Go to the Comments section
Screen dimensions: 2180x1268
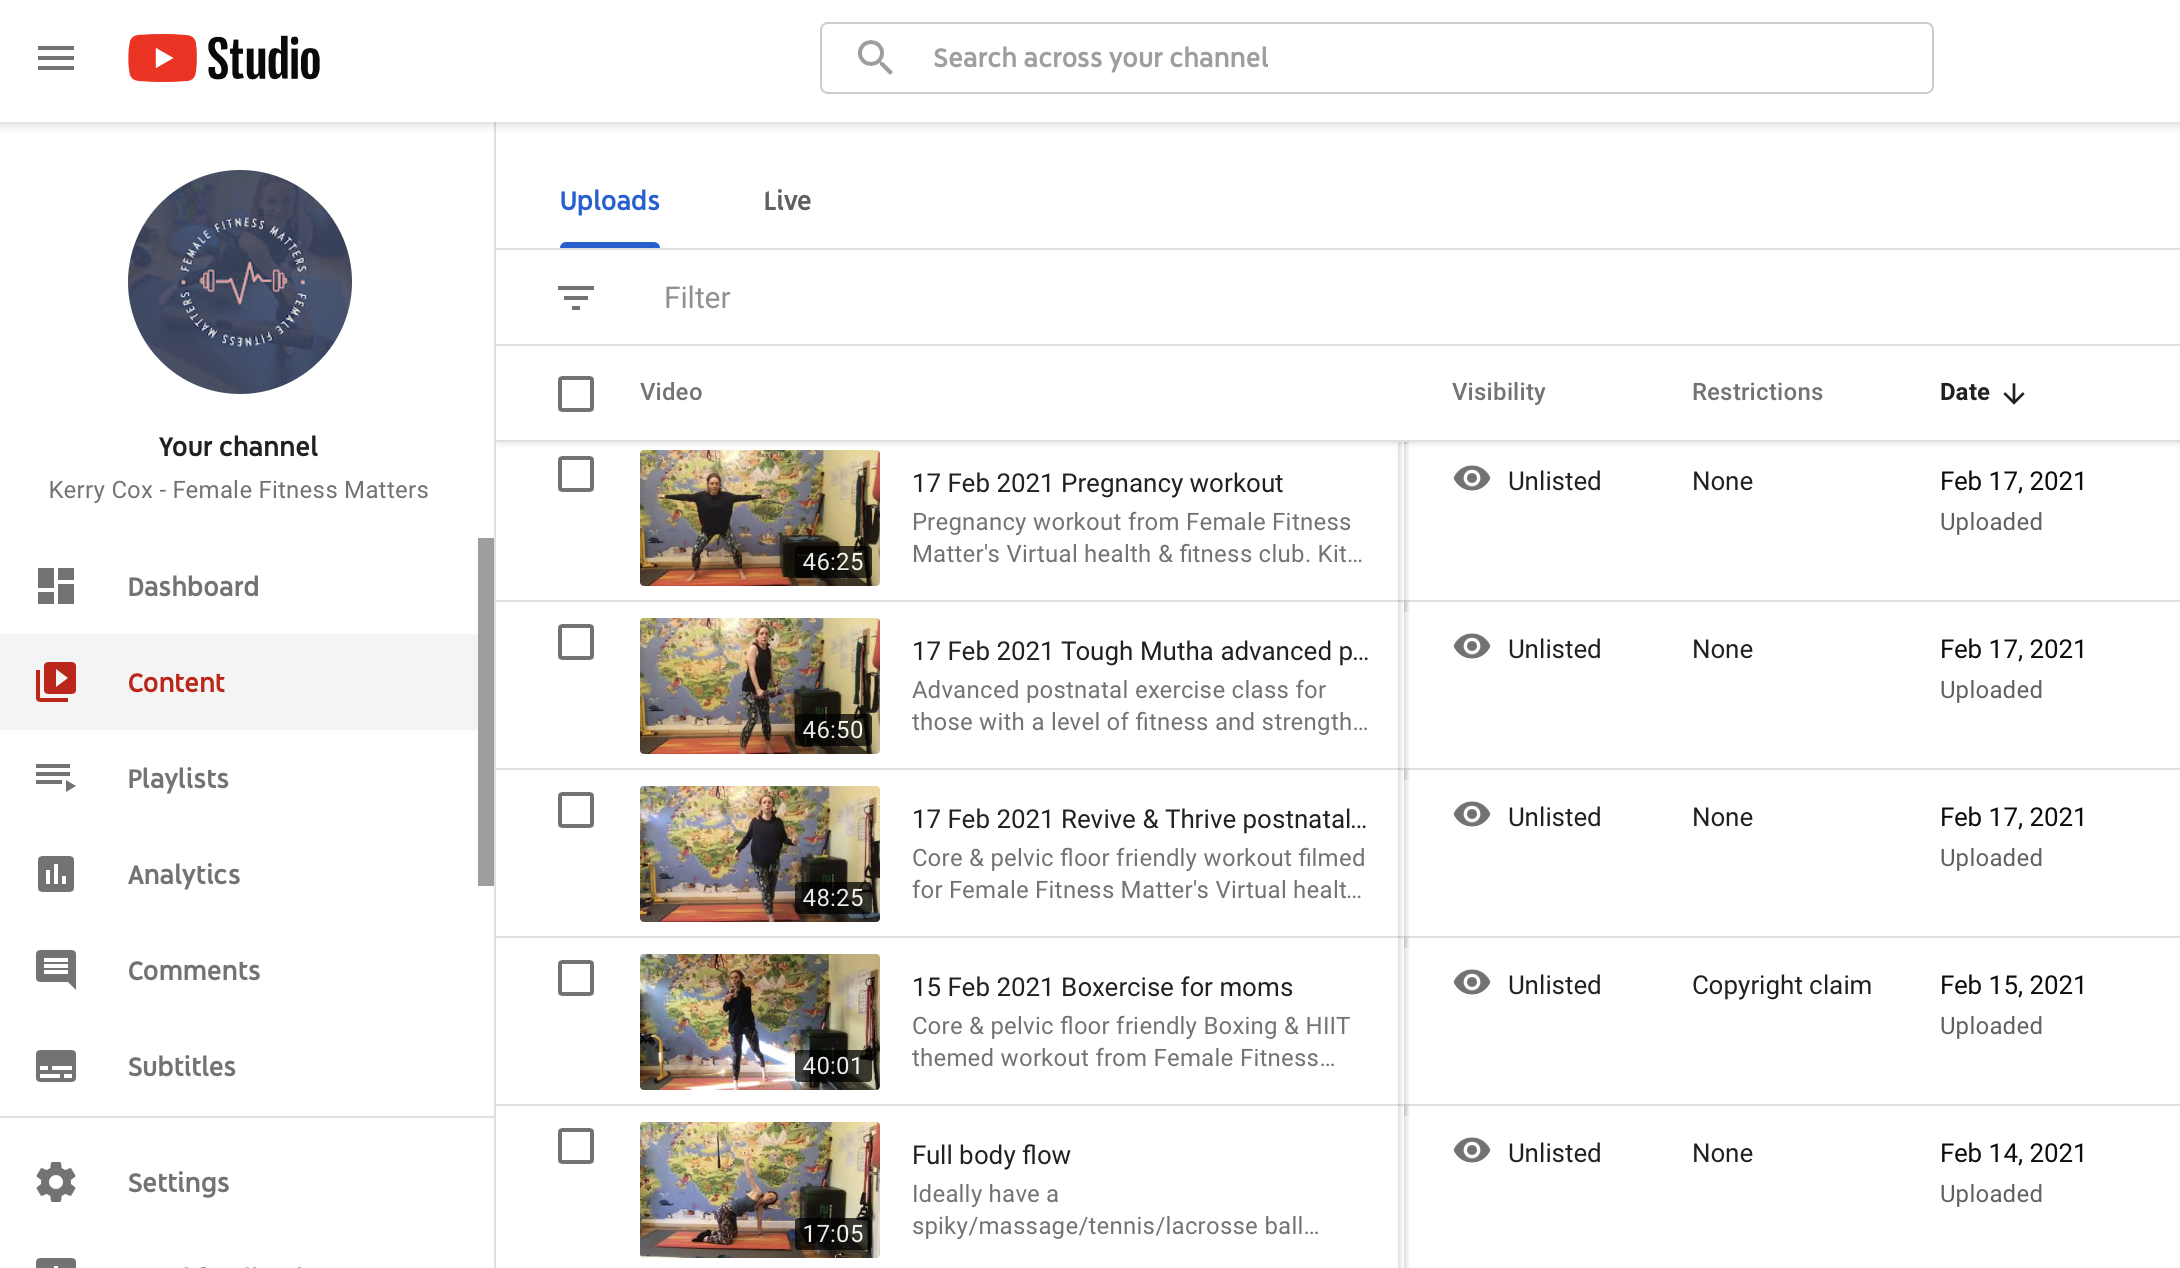tap(194, 970)
